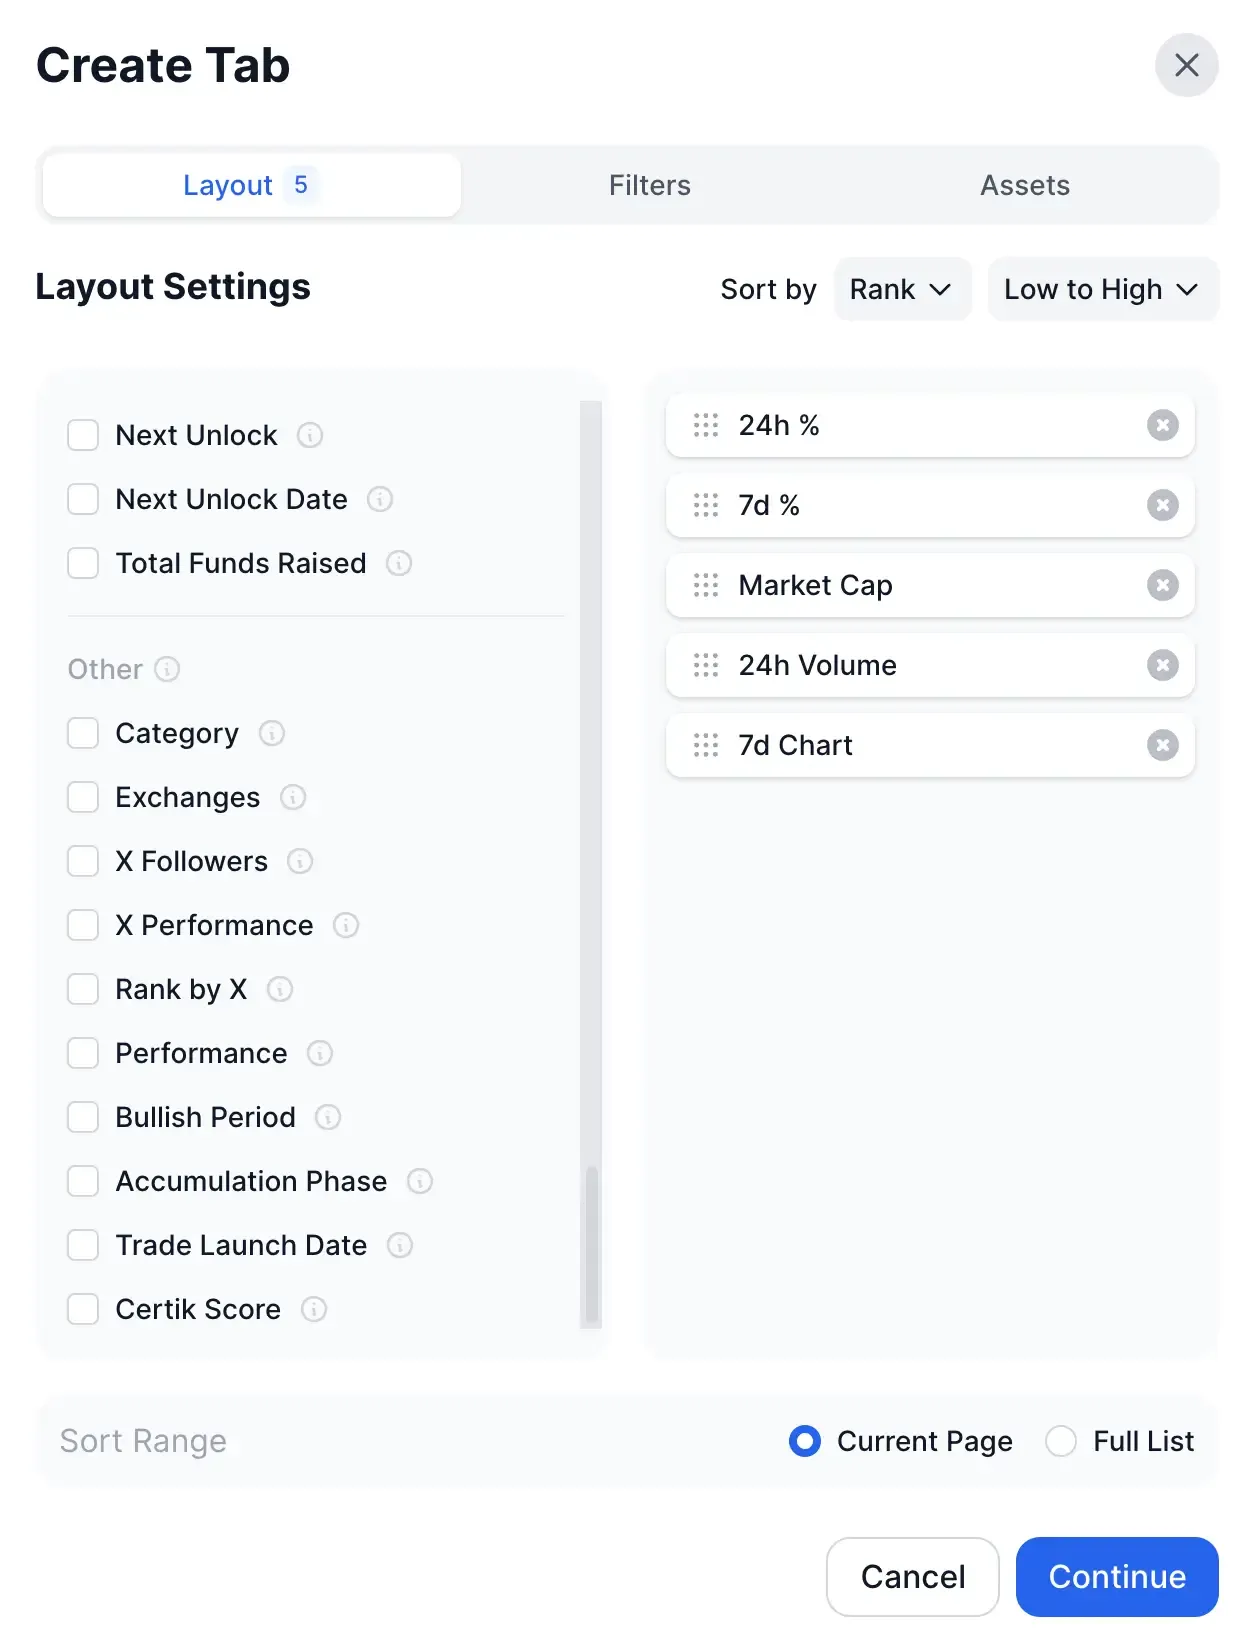
Task: Open the Sort by "Rank" dropdown
Action: [901, 289]
